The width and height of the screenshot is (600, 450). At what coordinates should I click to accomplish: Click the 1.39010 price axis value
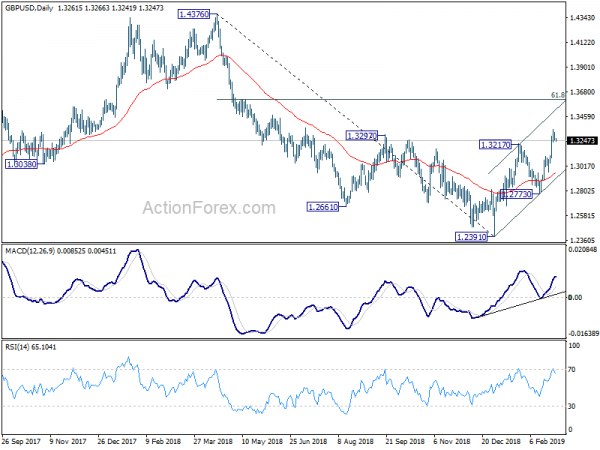(x=582, y=67)
